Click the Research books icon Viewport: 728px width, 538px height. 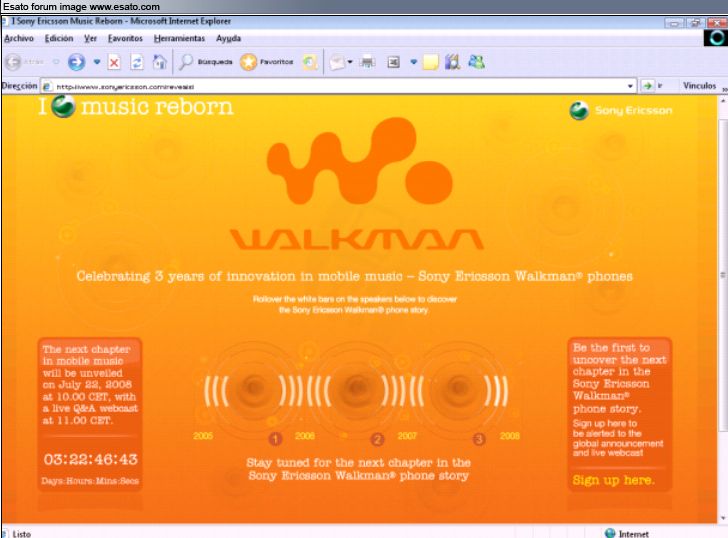(x=452, y=62)
